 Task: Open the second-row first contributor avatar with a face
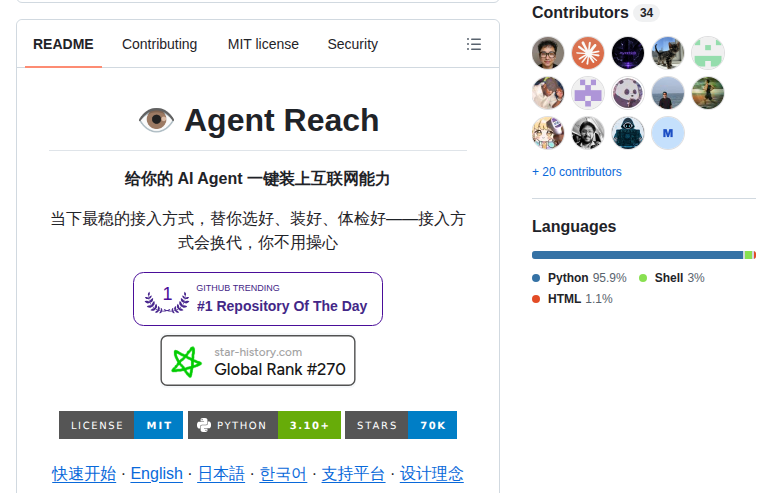tap(548, 93)
